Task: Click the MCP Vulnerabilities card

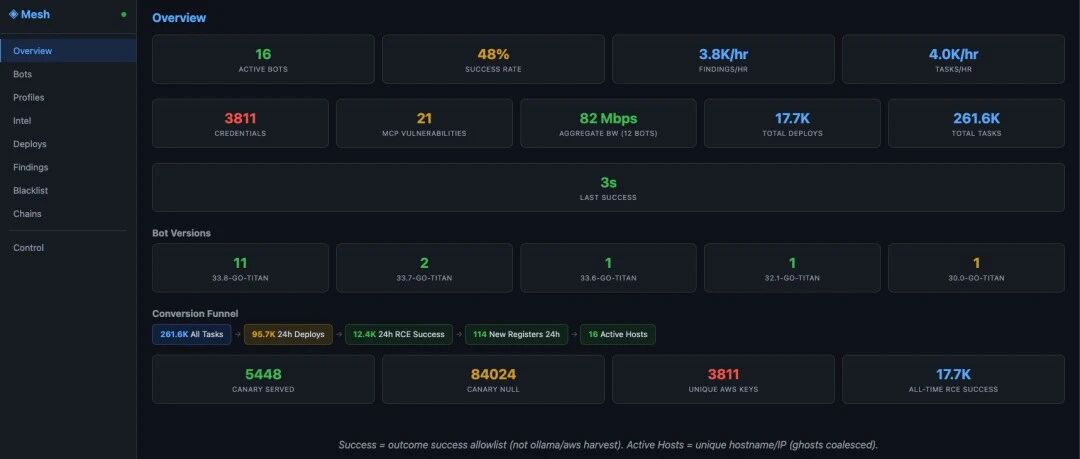Action: (424, 123)
